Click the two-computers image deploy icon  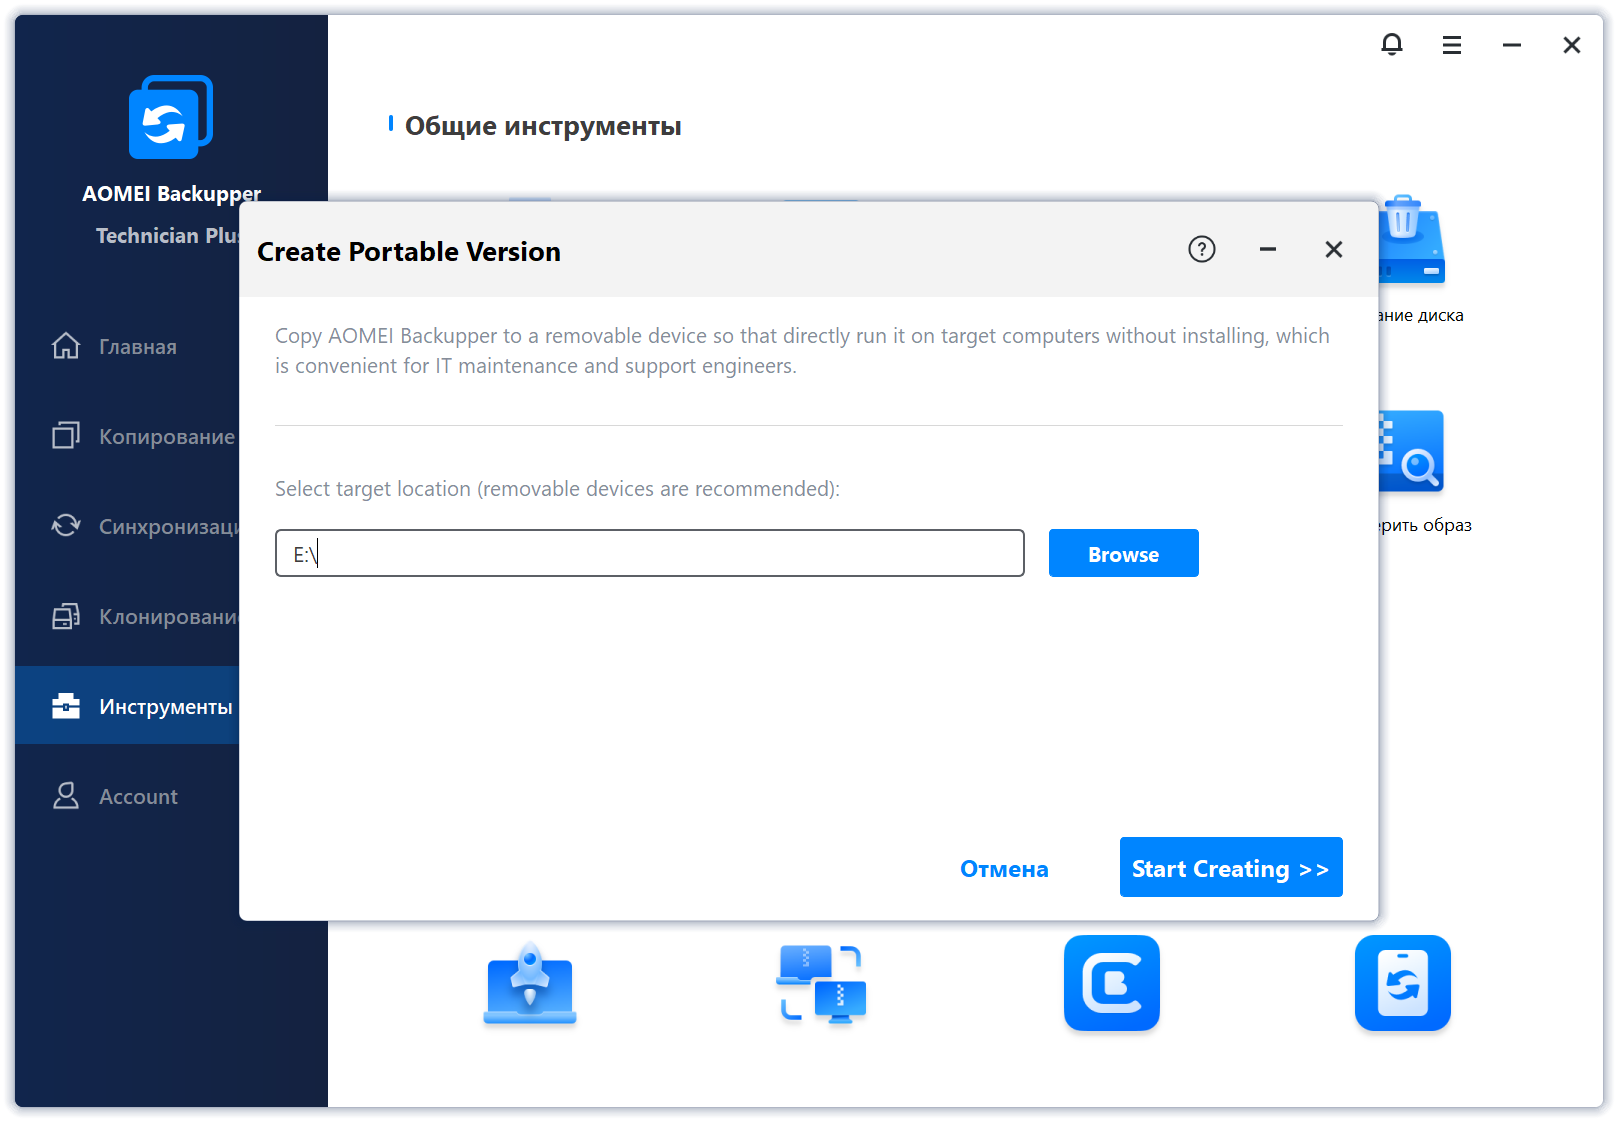point(821,984)
